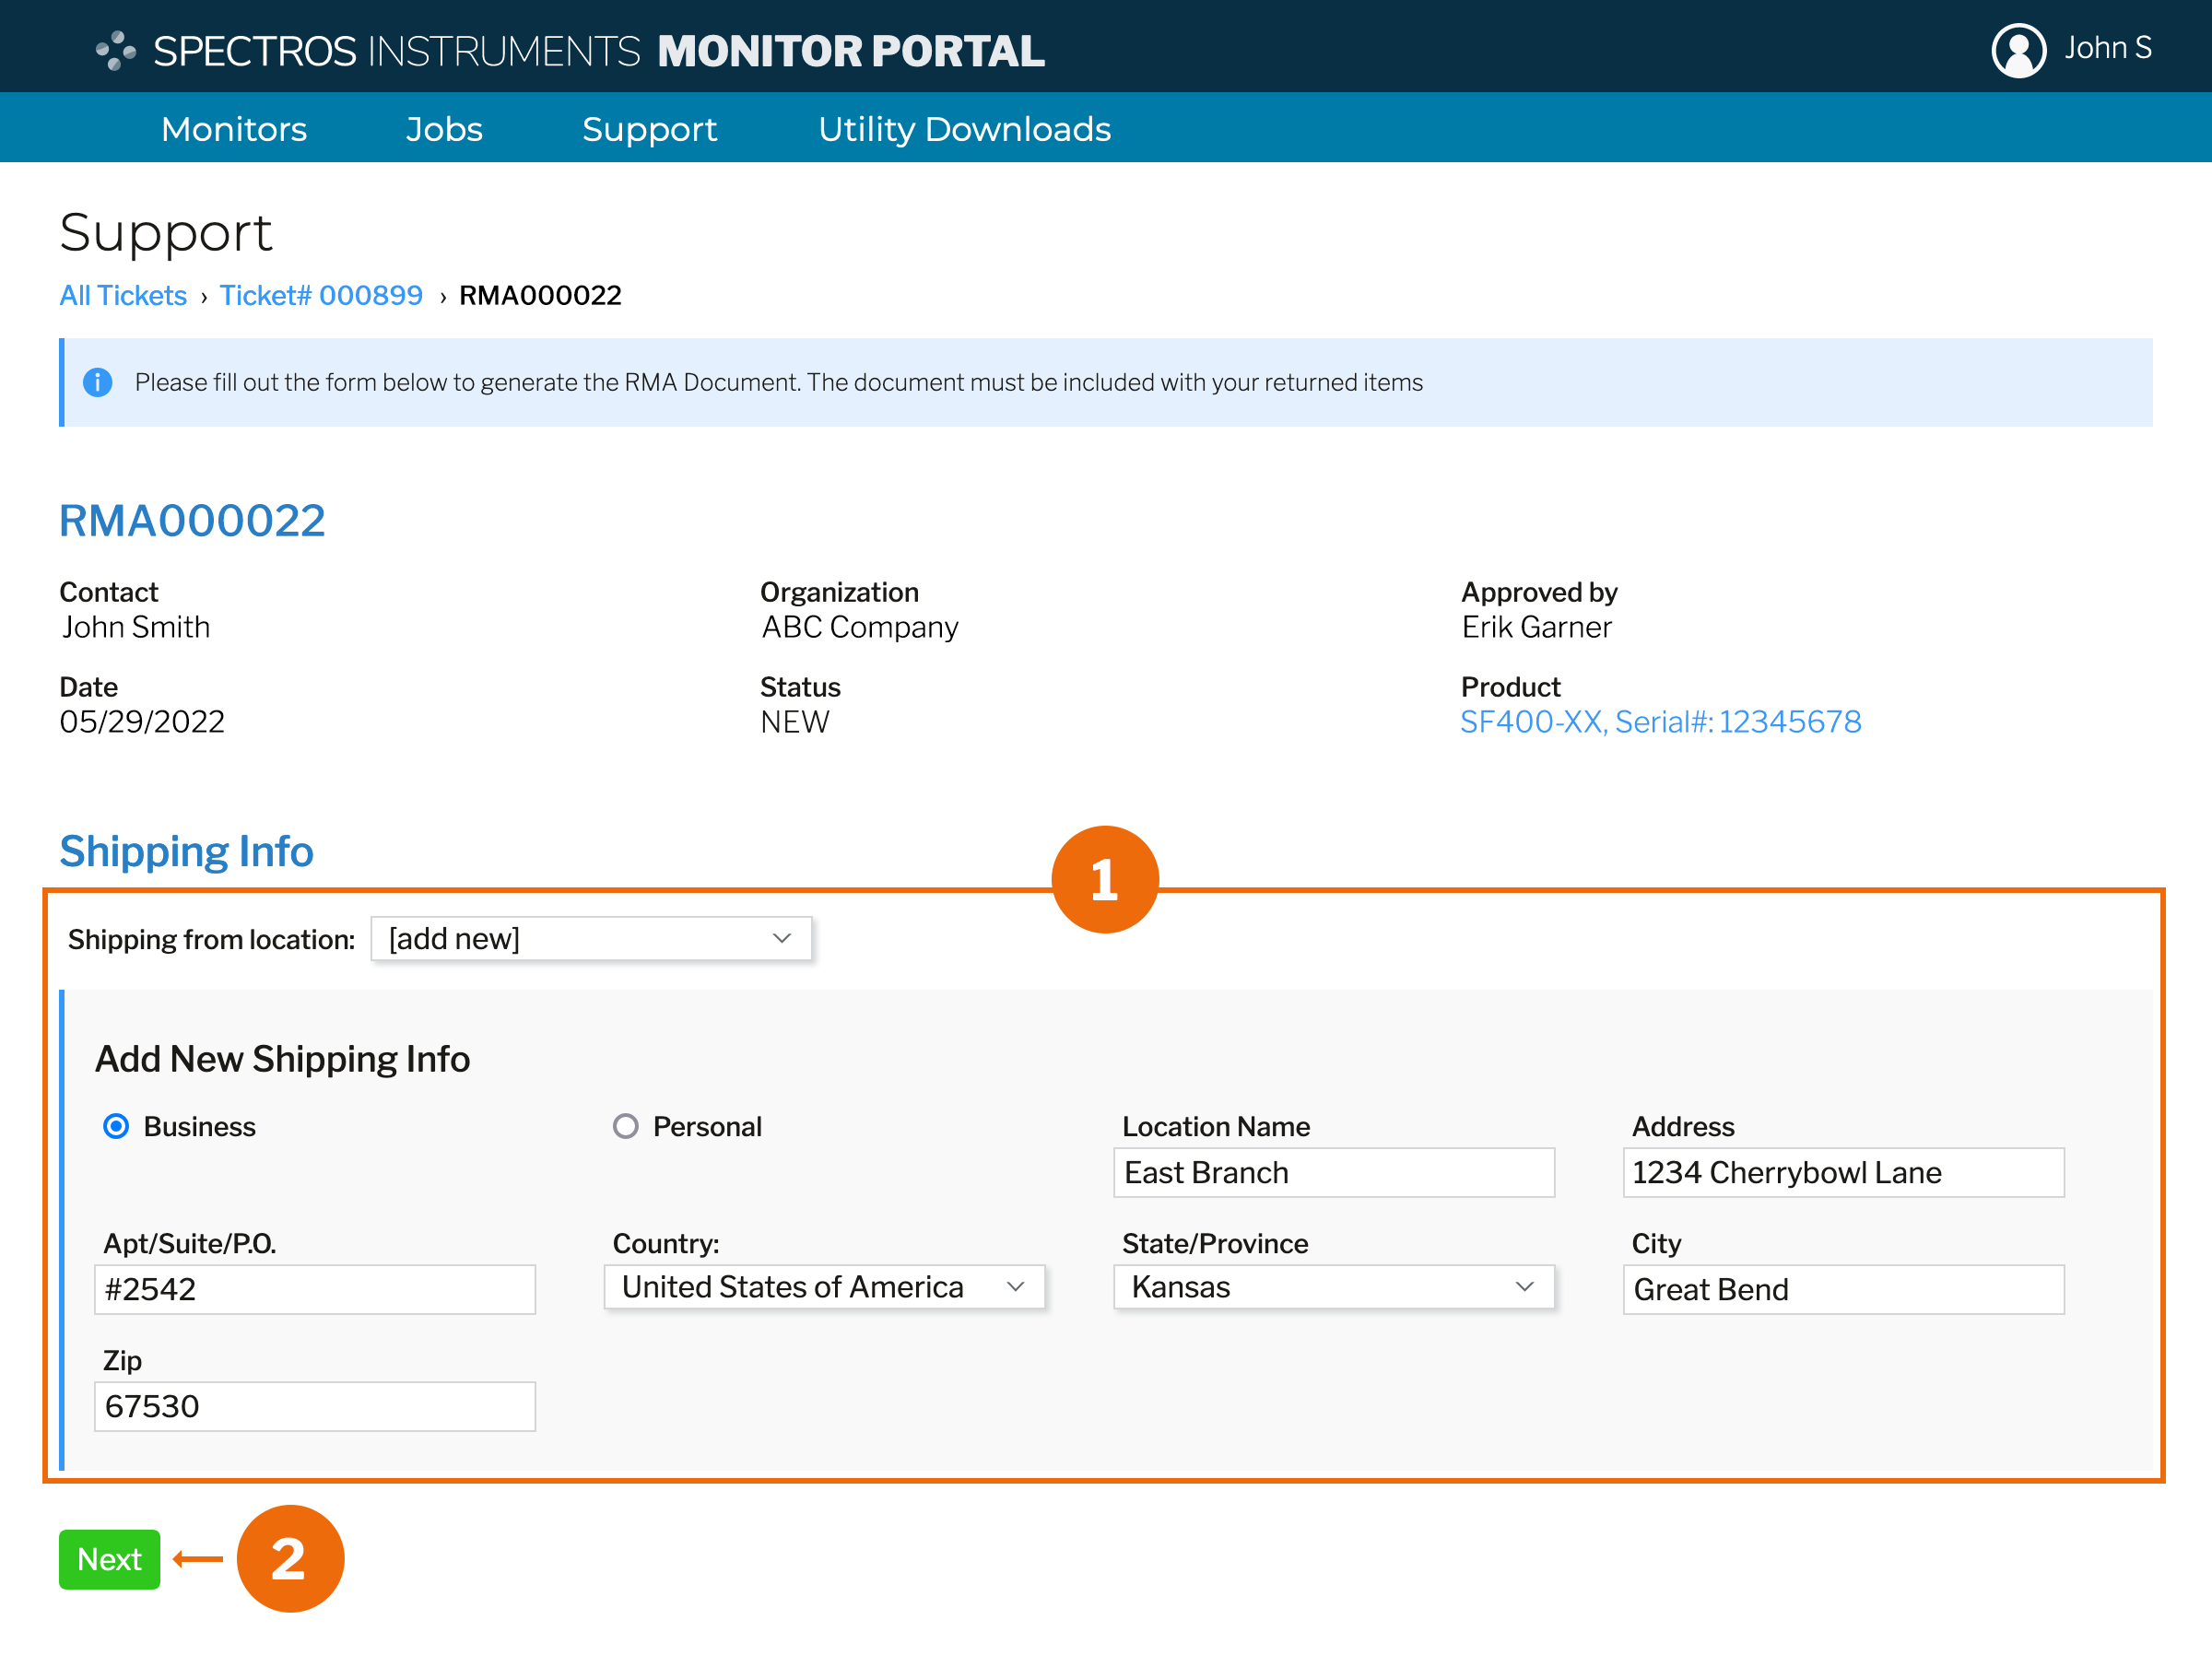Image resolution: width=2212 pixels, height=1655 pixels.
Task: Open the Monitors menu
Action: coord(234,129)
